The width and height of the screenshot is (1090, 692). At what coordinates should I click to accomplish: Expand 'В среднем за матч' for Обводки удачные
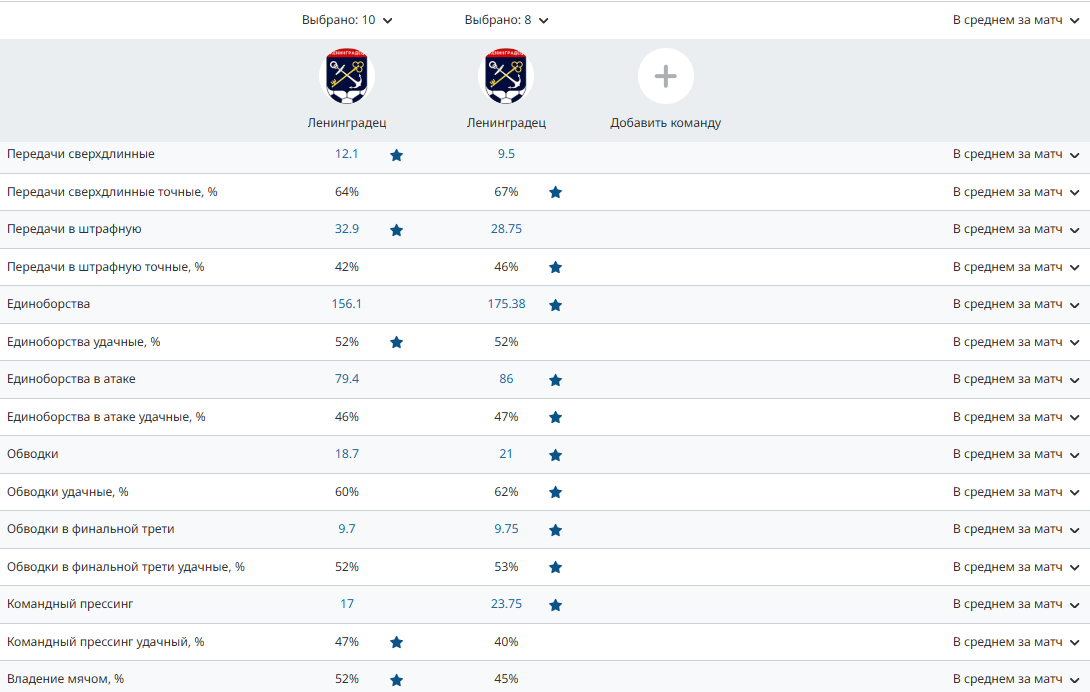point(1016,492)
